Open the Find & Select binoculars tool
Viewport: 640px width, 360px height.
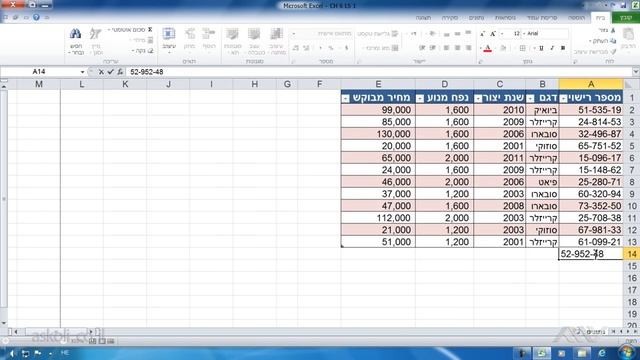click(x=76, y=41)
